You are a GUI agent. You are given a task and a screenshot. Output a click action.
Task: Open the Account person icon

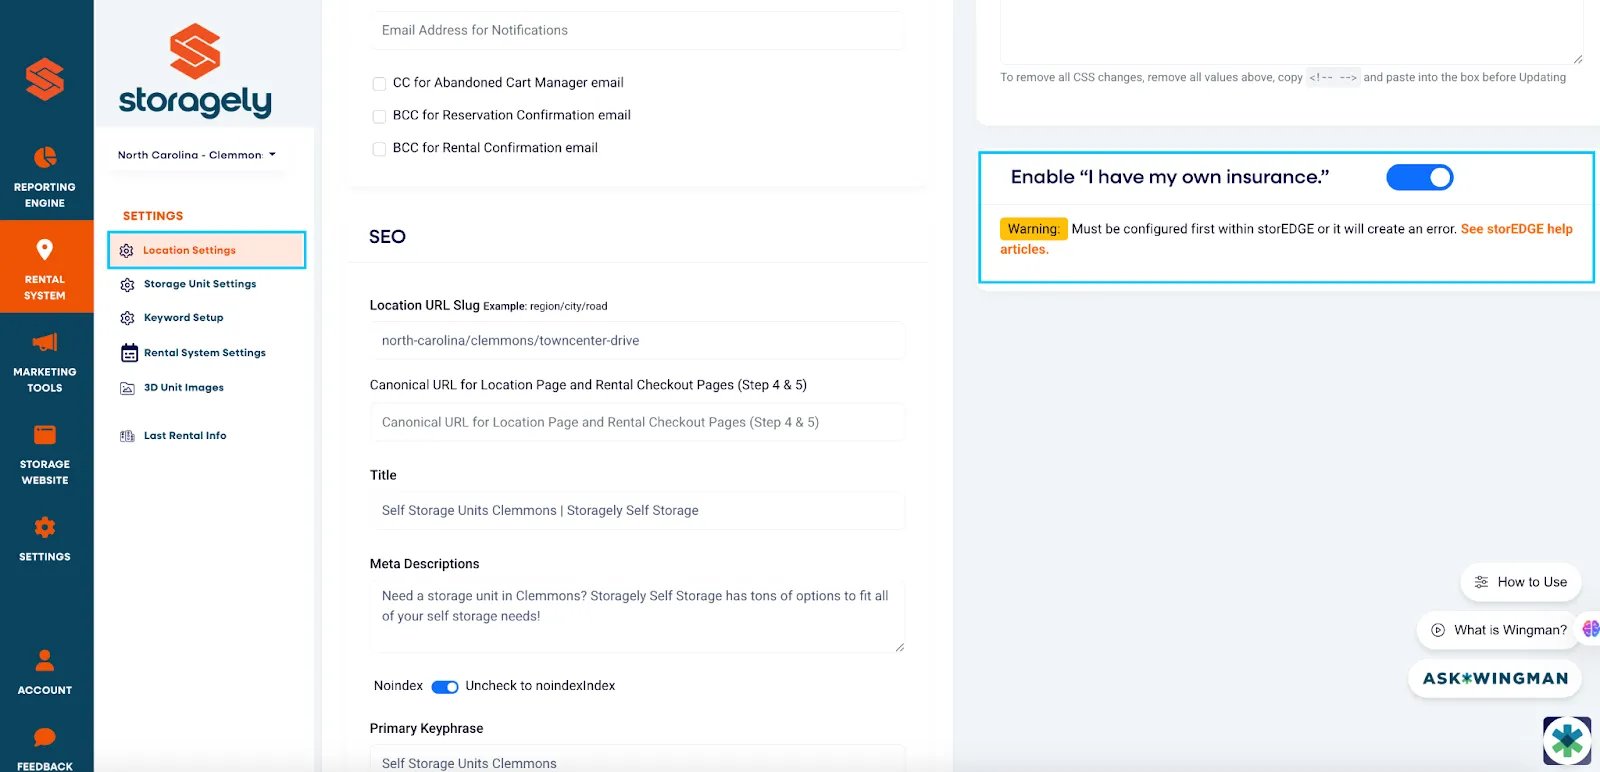(x=45, y=660)
